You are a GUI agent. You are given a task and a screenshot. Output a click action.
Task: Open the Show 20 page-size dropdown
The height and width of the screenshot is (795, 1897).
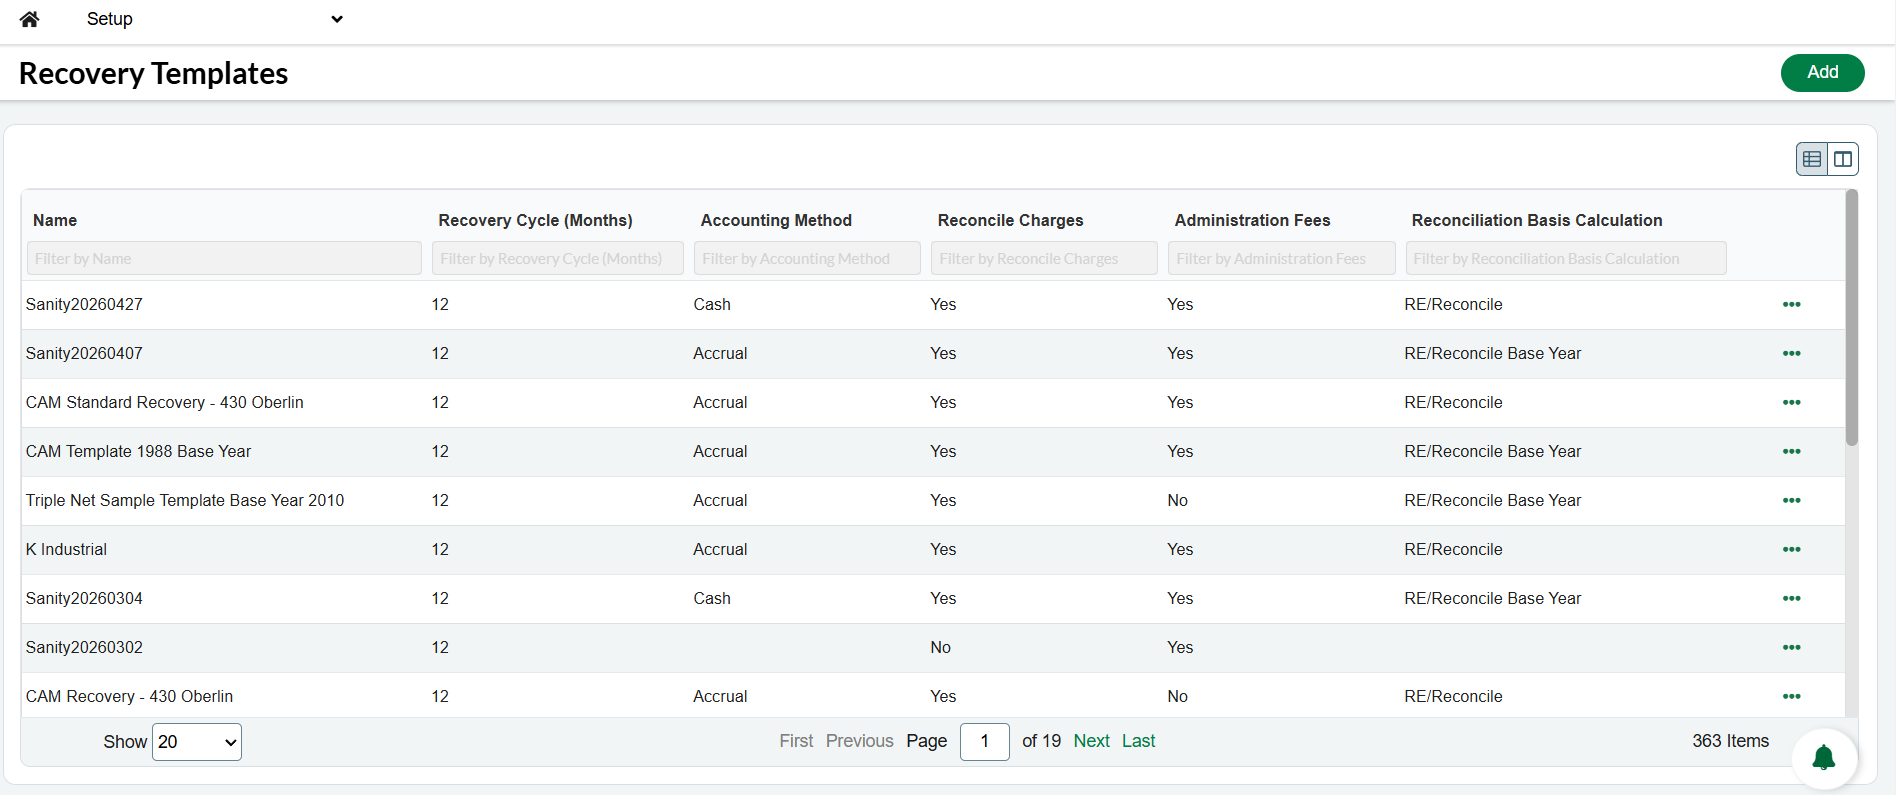(197, 742)
